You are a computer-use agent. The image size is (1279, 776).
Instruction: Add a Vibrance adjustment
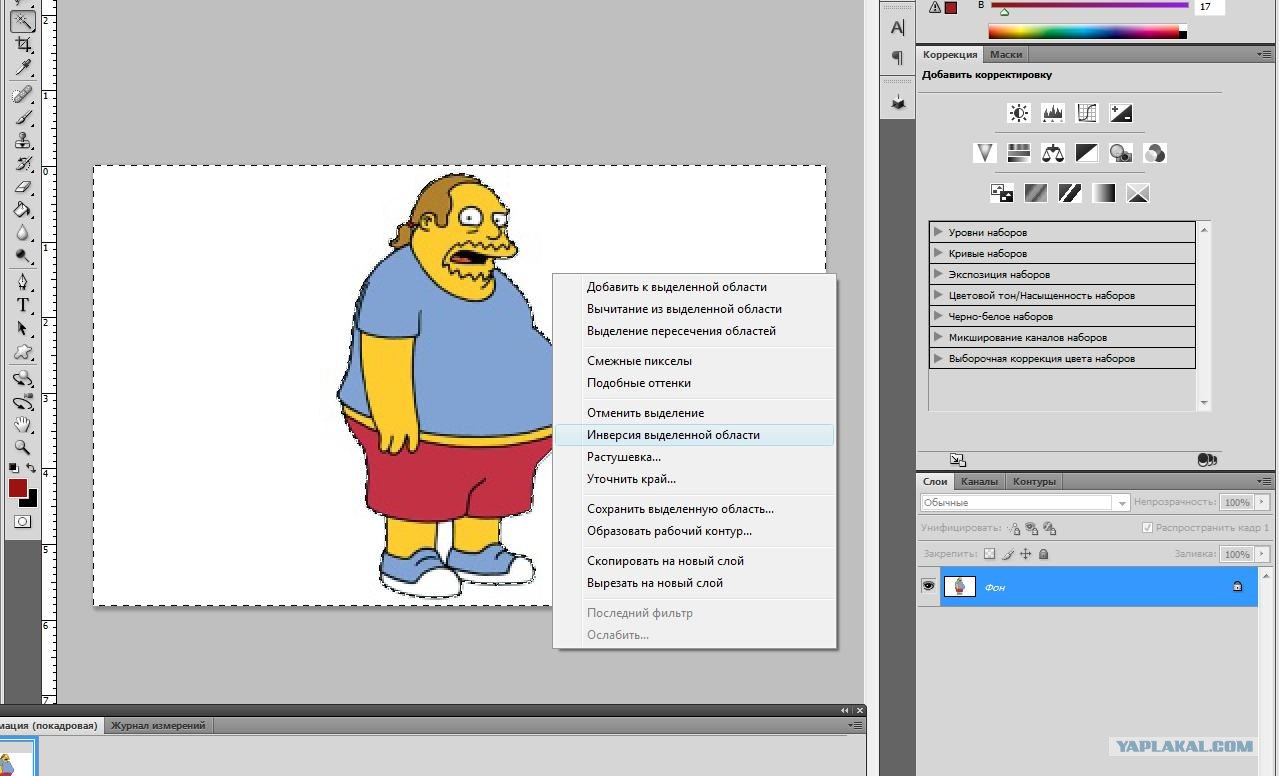coord(985,153)
